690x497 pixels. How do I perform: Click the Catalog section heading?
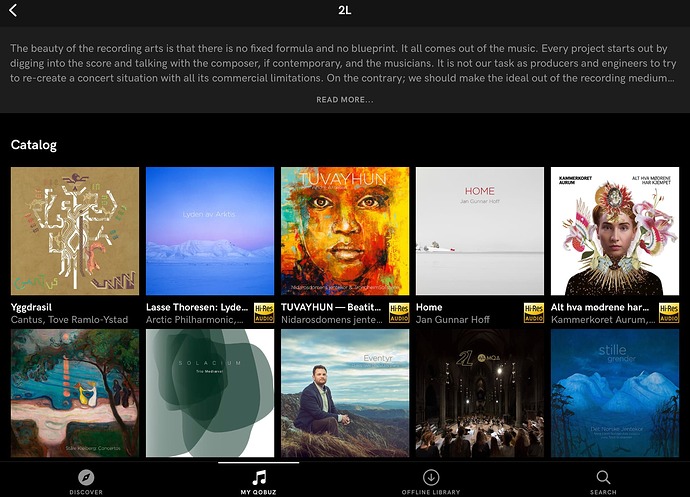[x=34, y=145]
